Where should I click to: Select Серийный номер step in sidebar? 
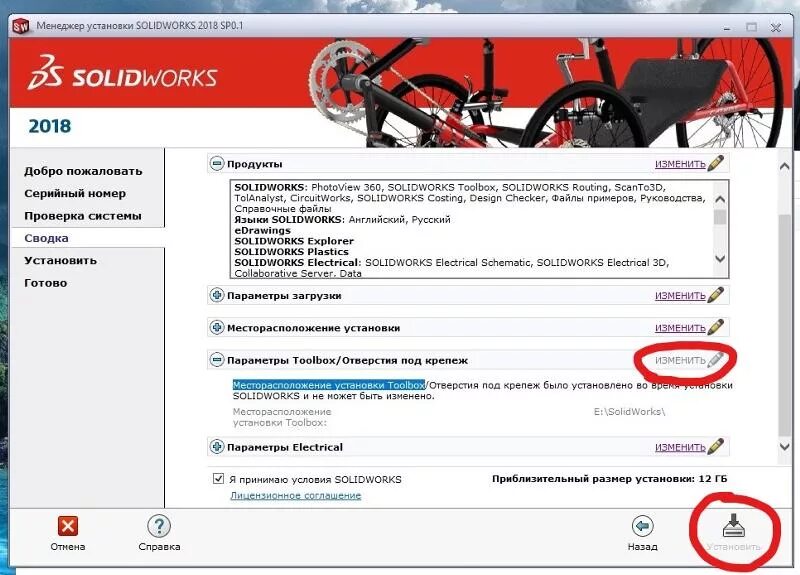click(x=75, y=193)
